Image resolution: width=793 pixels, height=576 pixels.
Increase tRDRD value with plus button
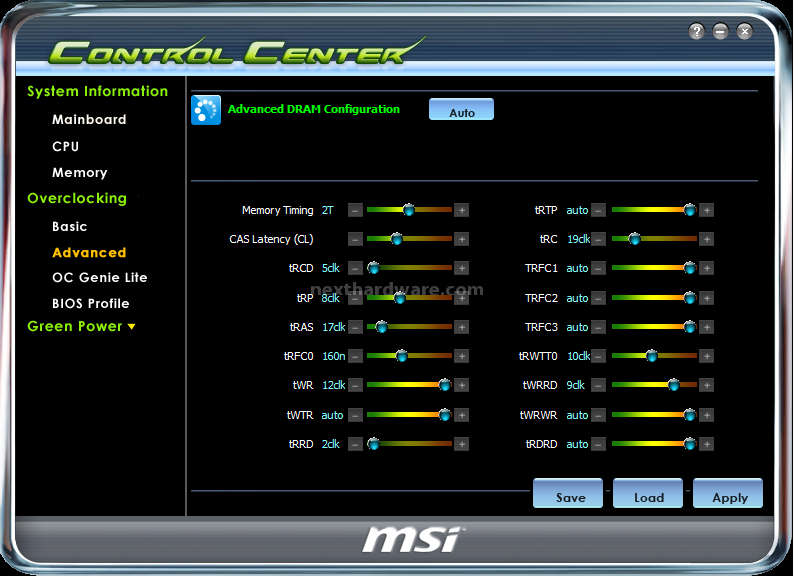pos(707,444)
